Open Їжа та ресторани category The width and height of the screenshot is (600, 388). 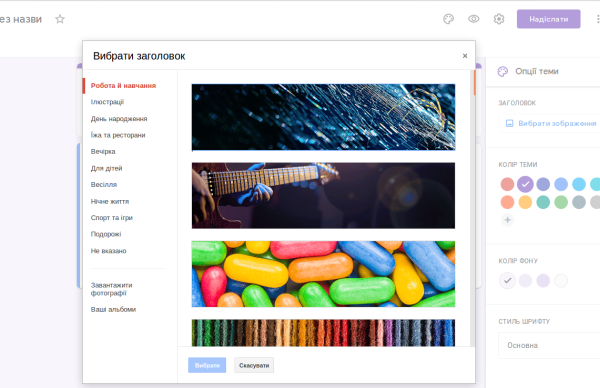click(x=118, y=135)
